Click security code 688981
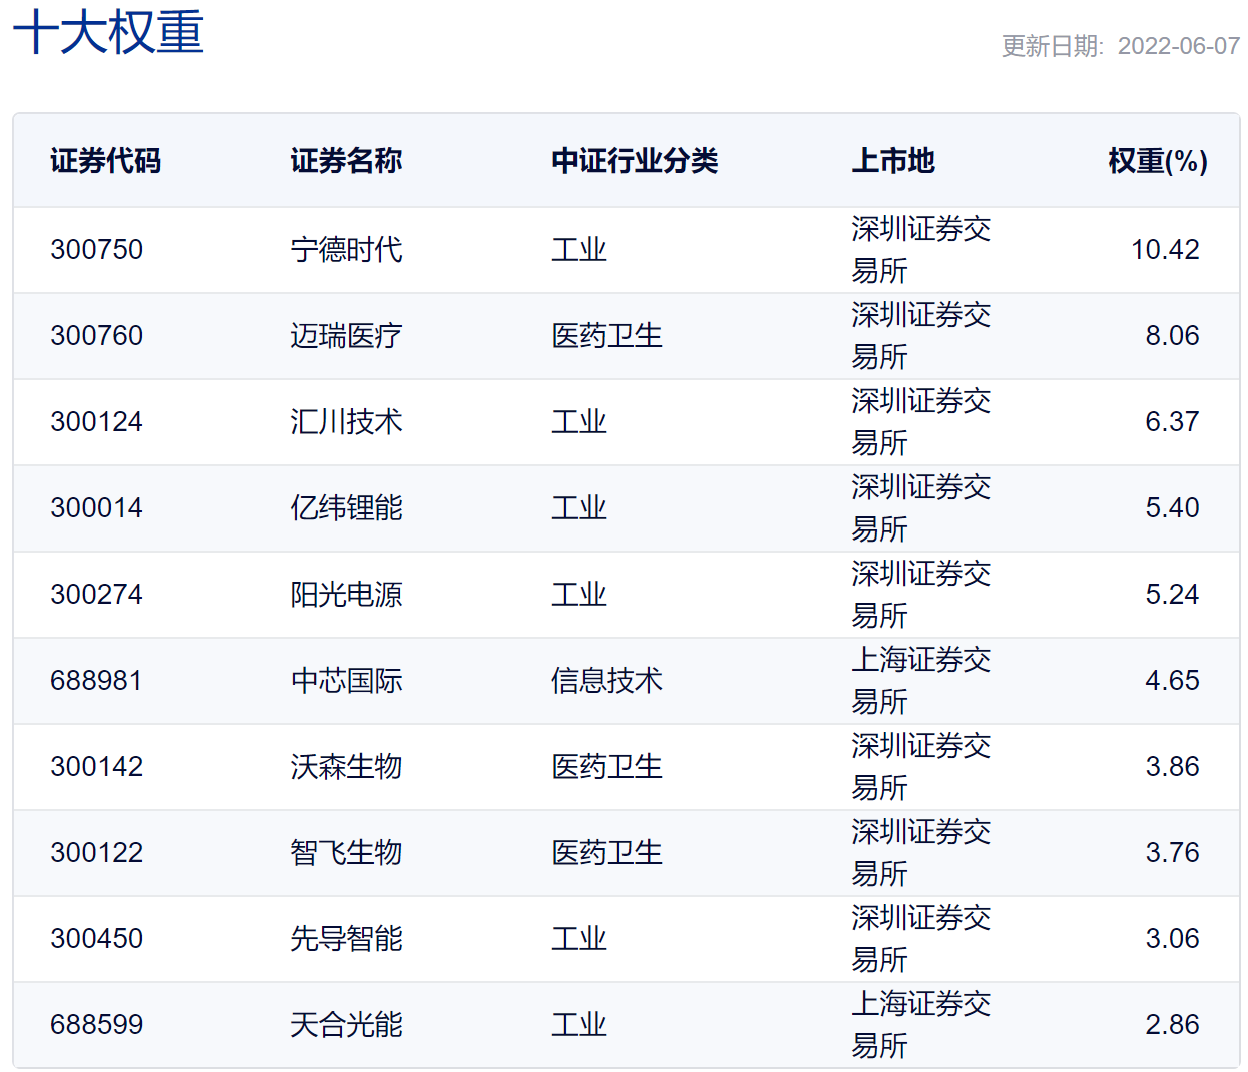The width and height of the screenshot is (1248, 1072). click(97, 680)
